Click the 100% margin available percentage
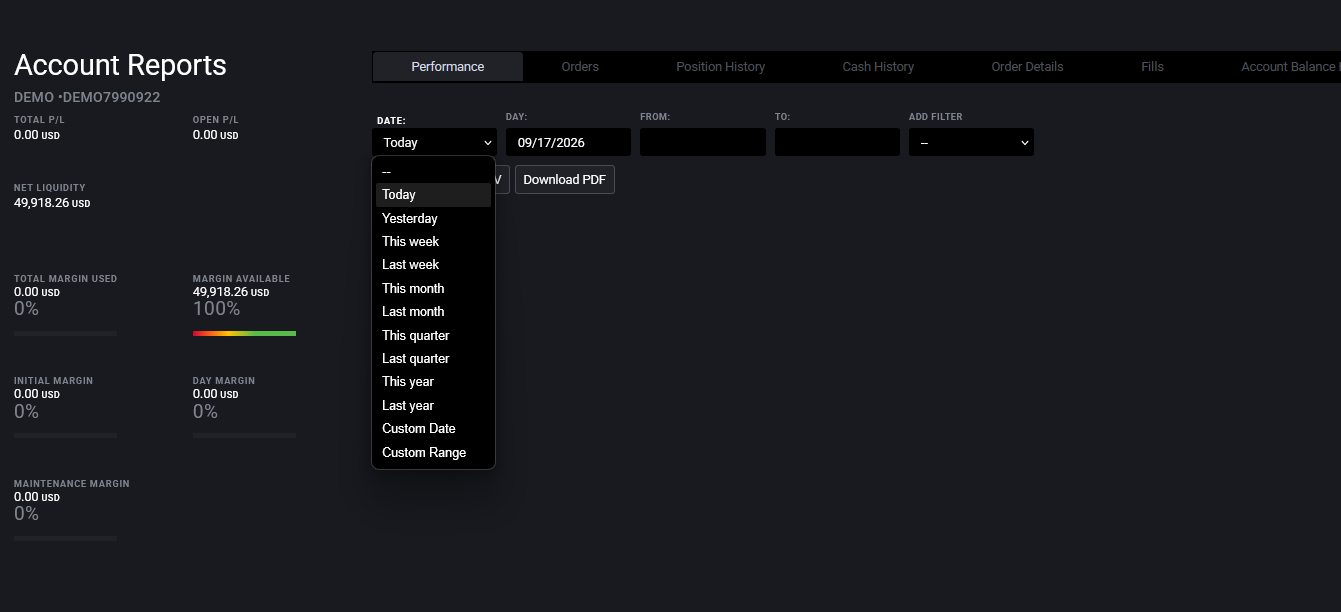The width and height of the screenshot is (1341, 612). pos(216,309)
